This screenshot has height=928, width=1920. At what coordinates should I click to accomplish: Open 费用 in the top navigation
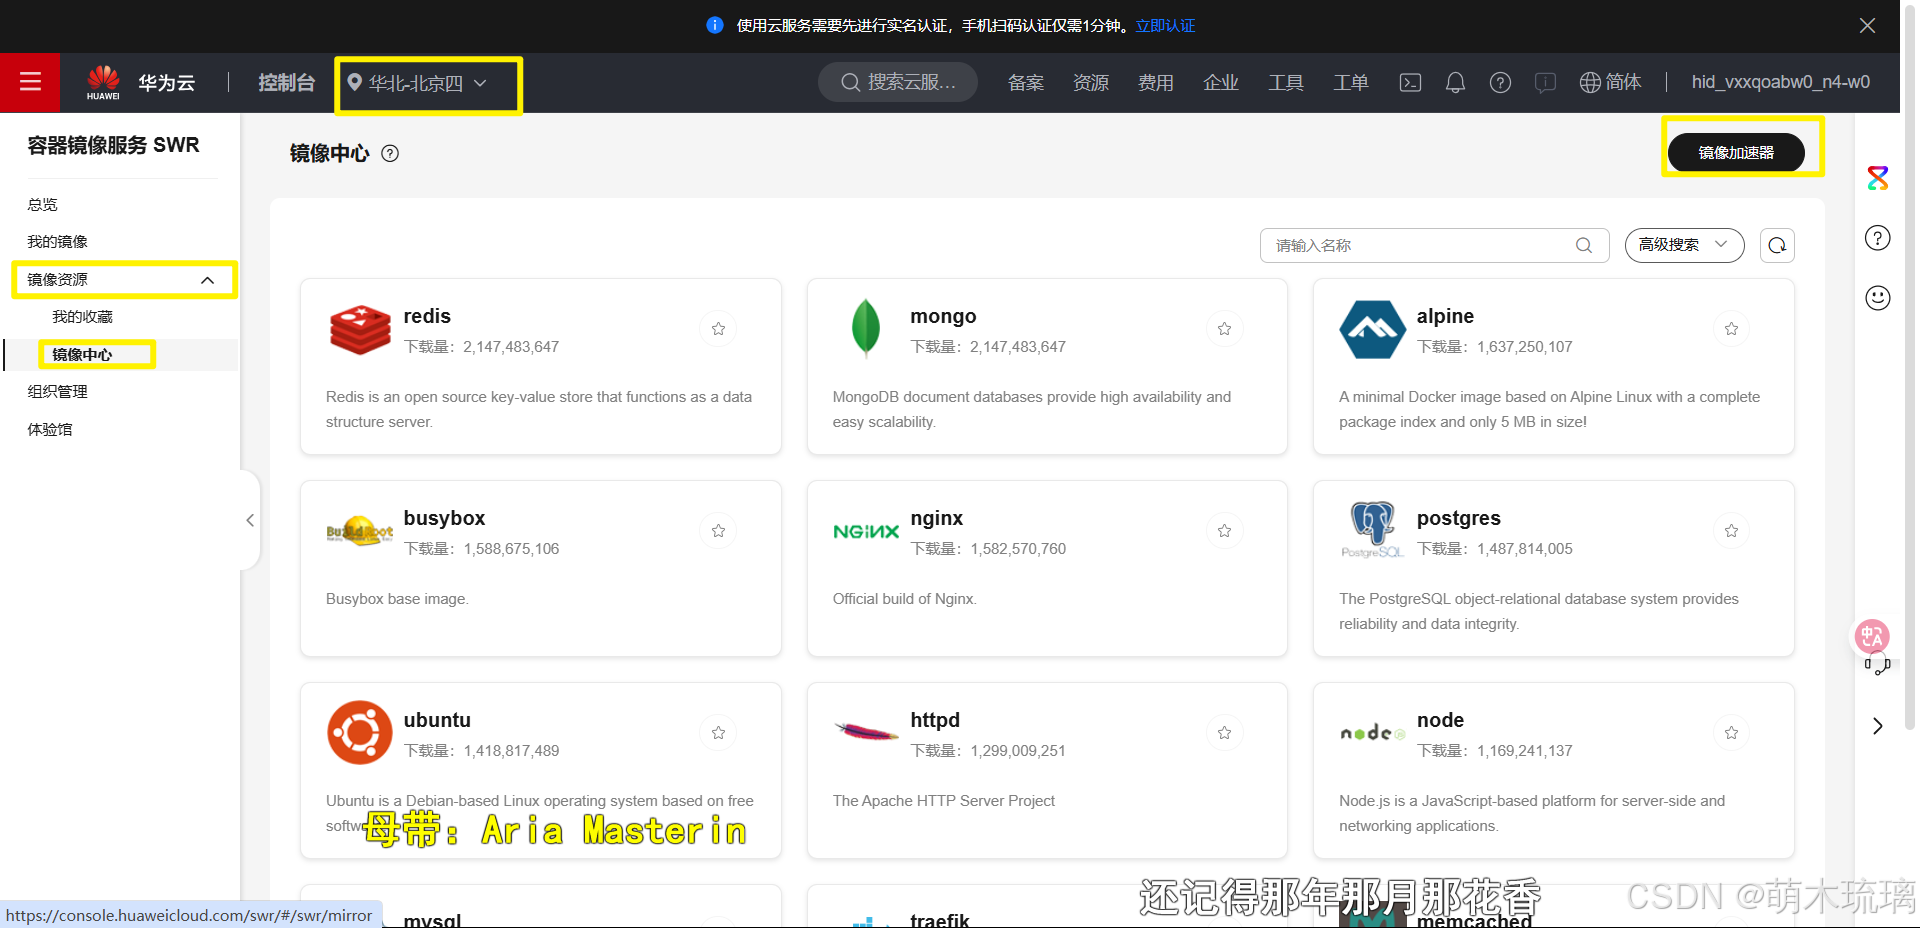point(1156,83)
